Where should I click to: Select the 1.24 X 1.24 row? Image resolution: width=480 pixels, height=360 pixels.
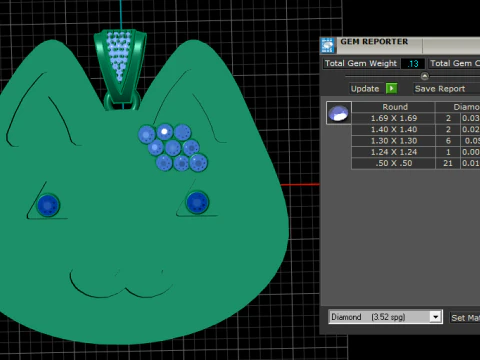pyautogui.click(x=416, y=152)
